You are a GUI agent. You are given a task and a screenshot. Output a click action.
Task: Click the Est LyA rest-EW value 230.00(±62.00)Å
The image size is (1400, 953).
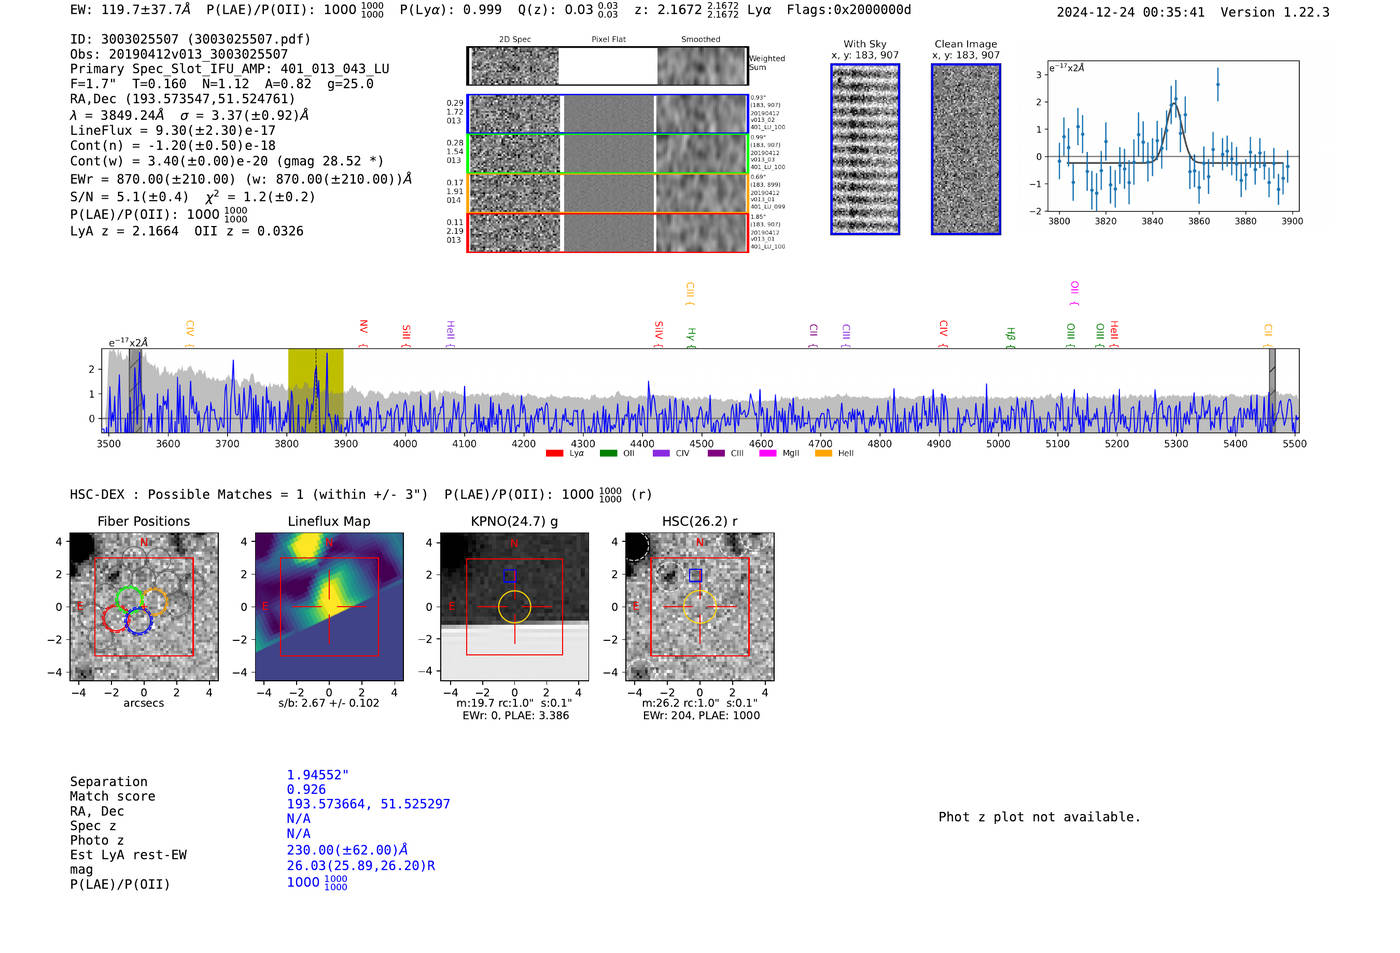tap(347, 850)
